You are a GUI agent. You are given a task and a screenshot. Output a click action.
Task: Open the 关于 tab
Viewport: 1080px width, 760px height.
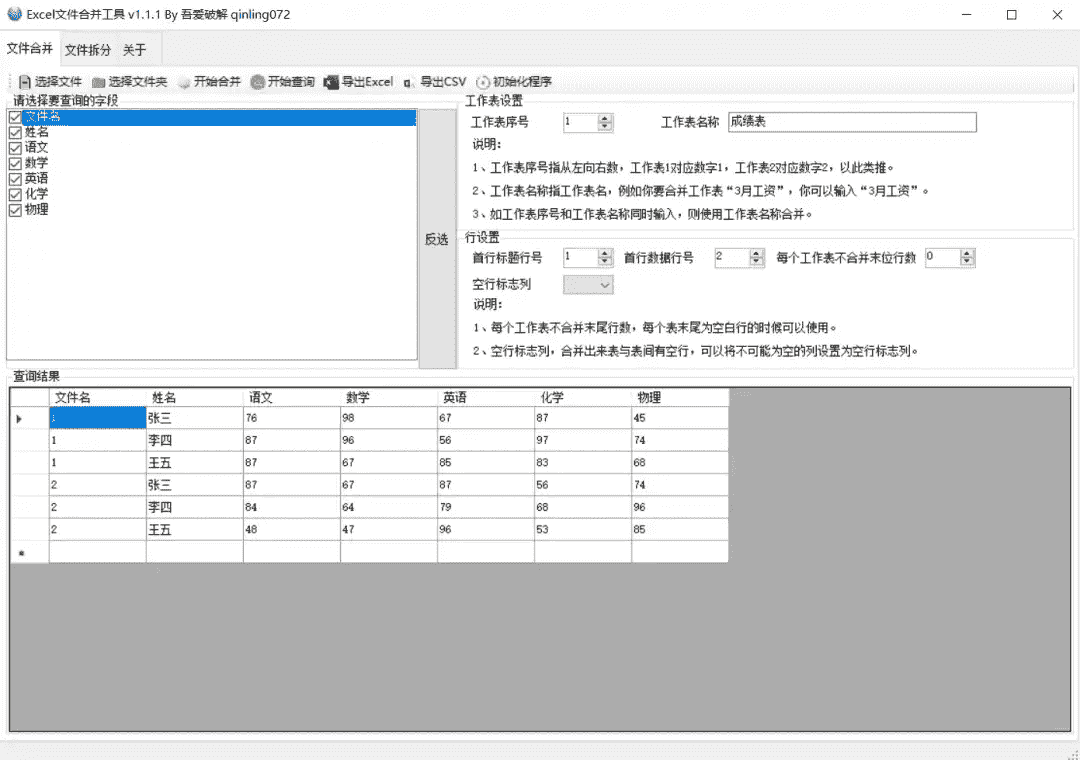[x=134, y=50]
